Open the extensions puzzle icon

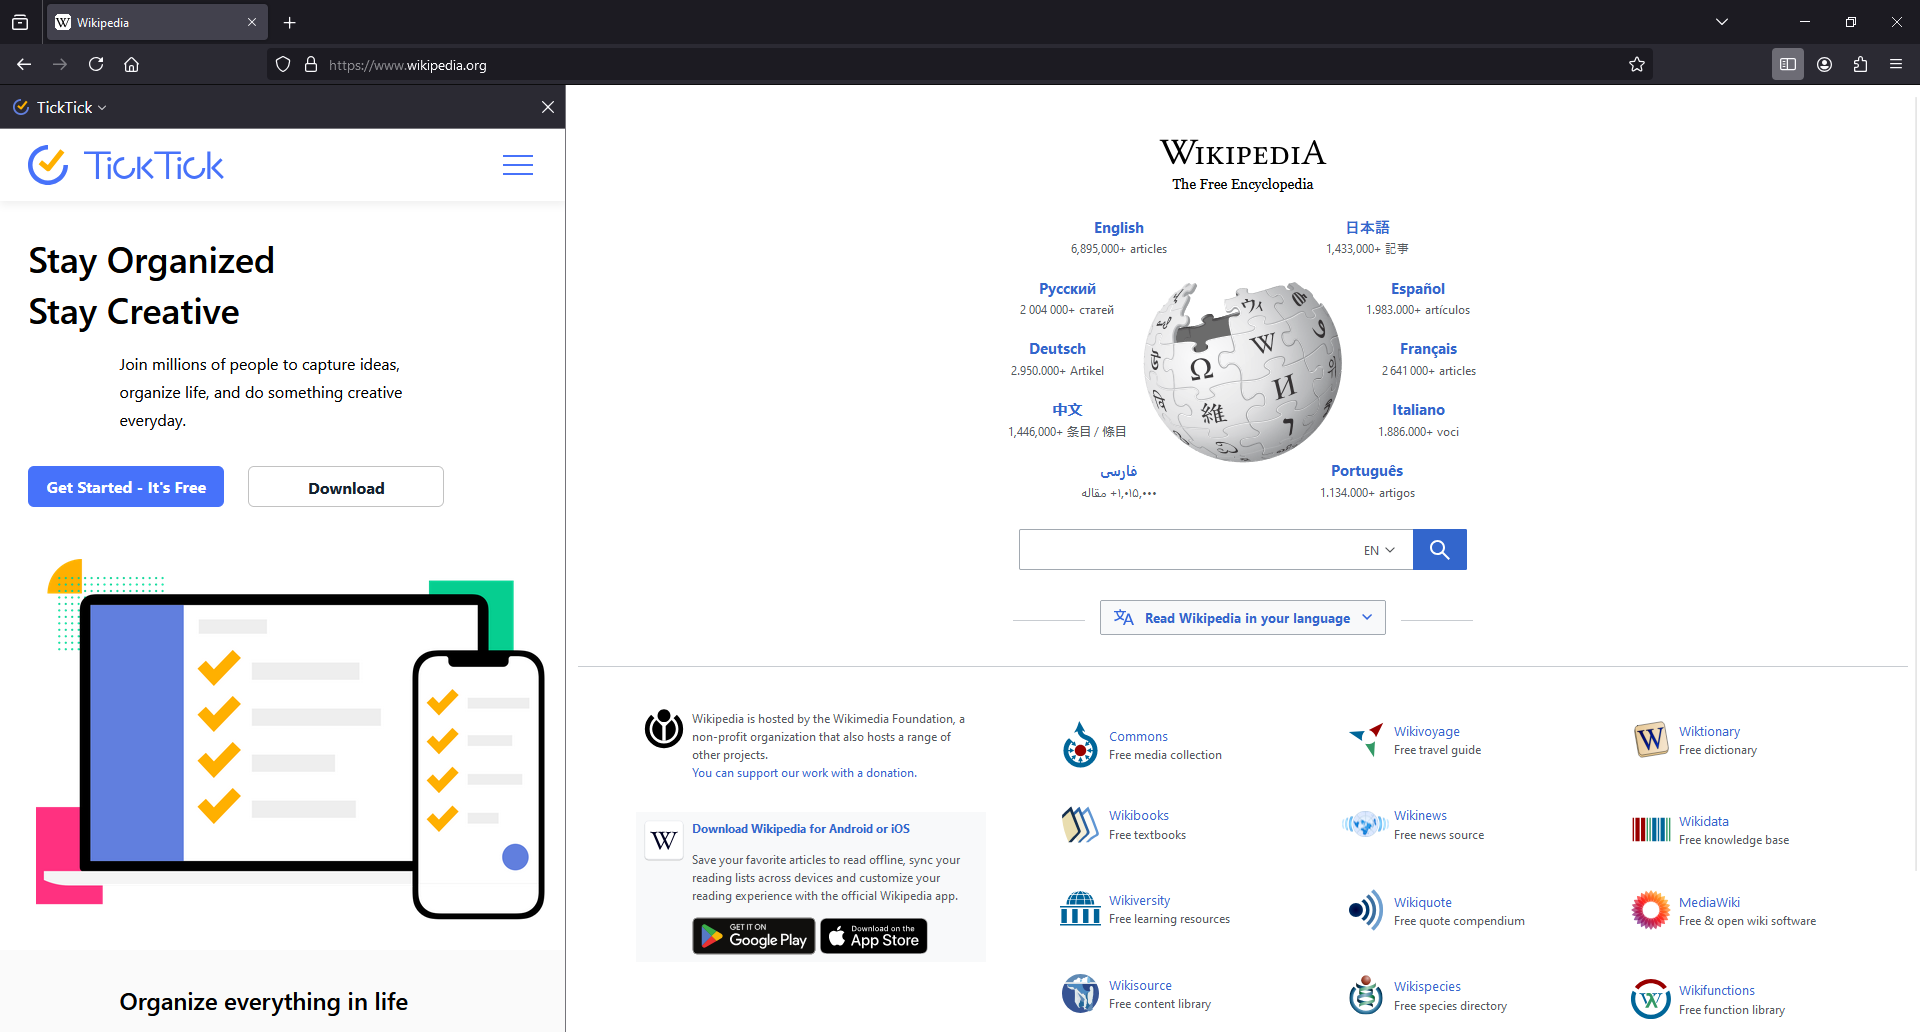click(1860, 64)
